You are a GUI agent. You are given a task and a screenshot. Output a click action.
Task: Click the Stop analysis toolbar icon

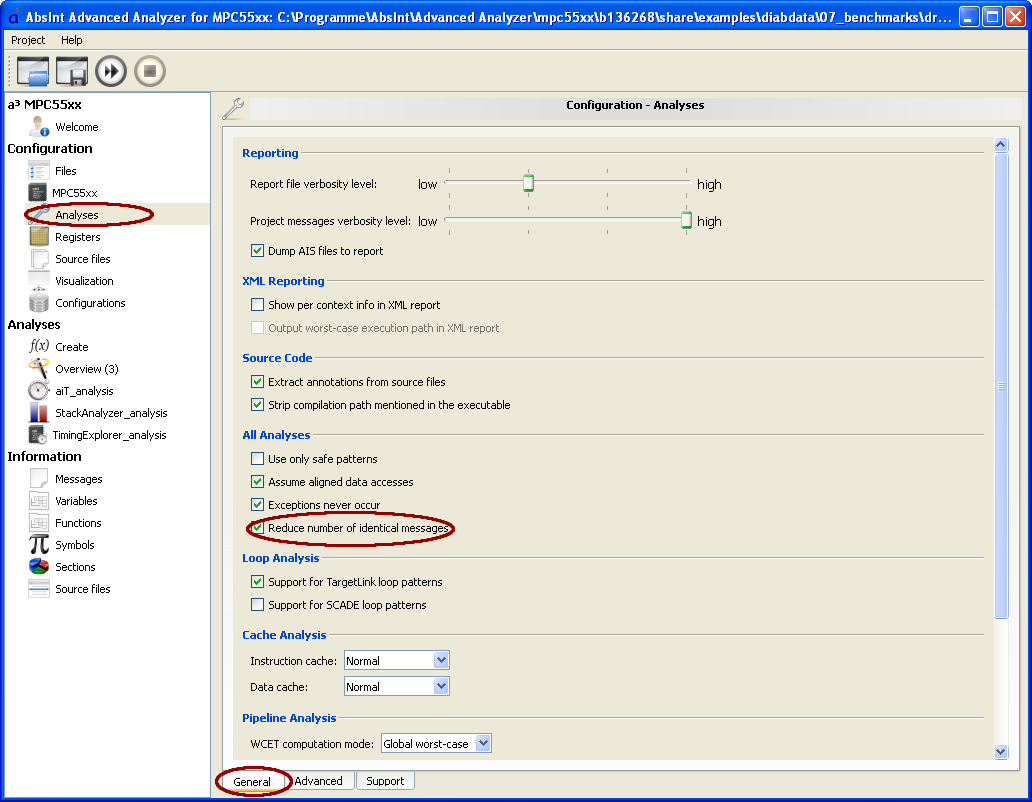click(150, 71)
